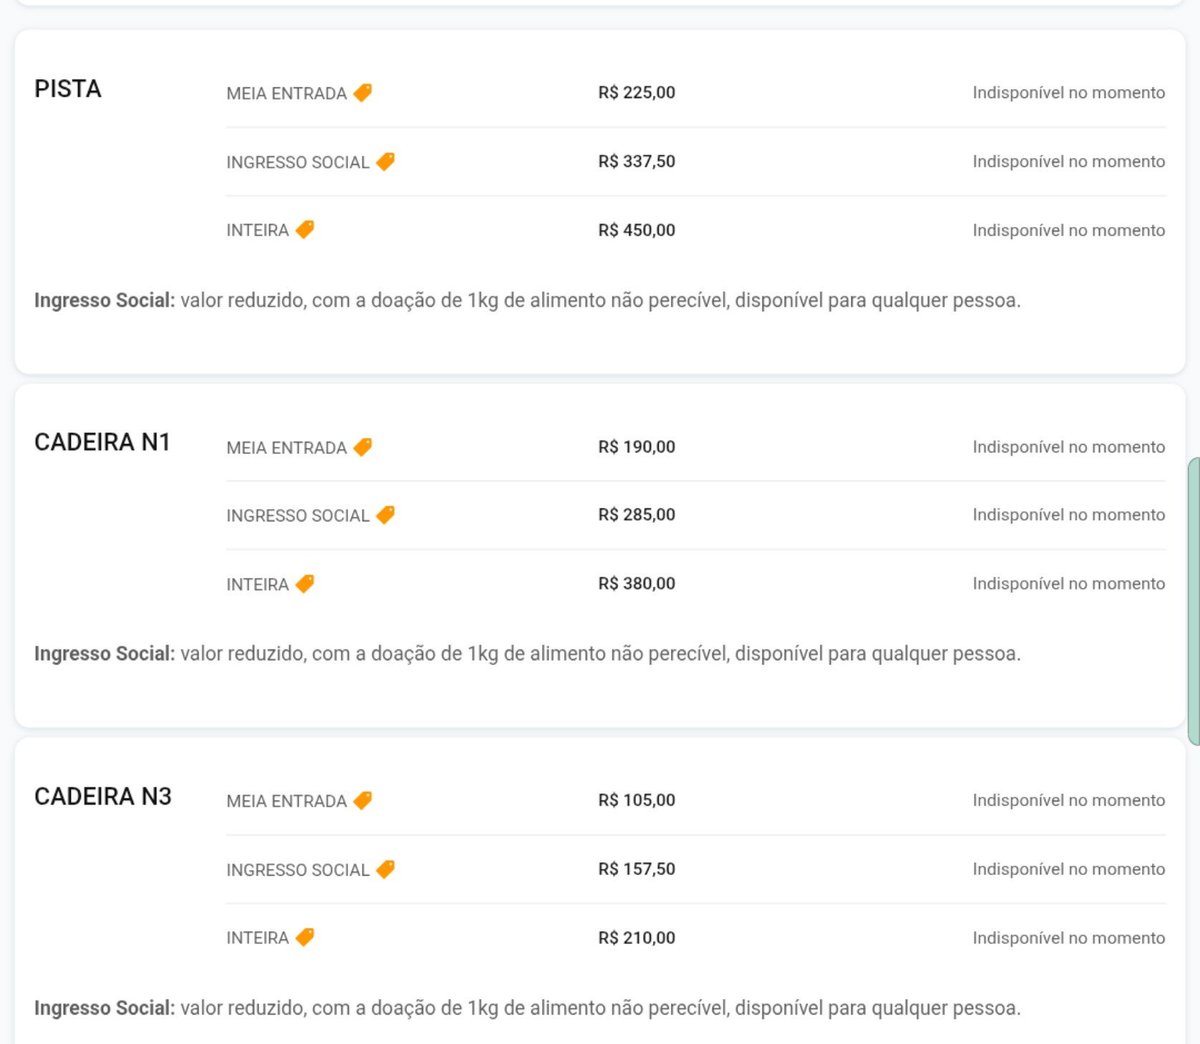Click tag icon beside CADEIRA N1 Ingresso Social
1200x1044 pixels.
pyautogui.click(x=385, y=514)
